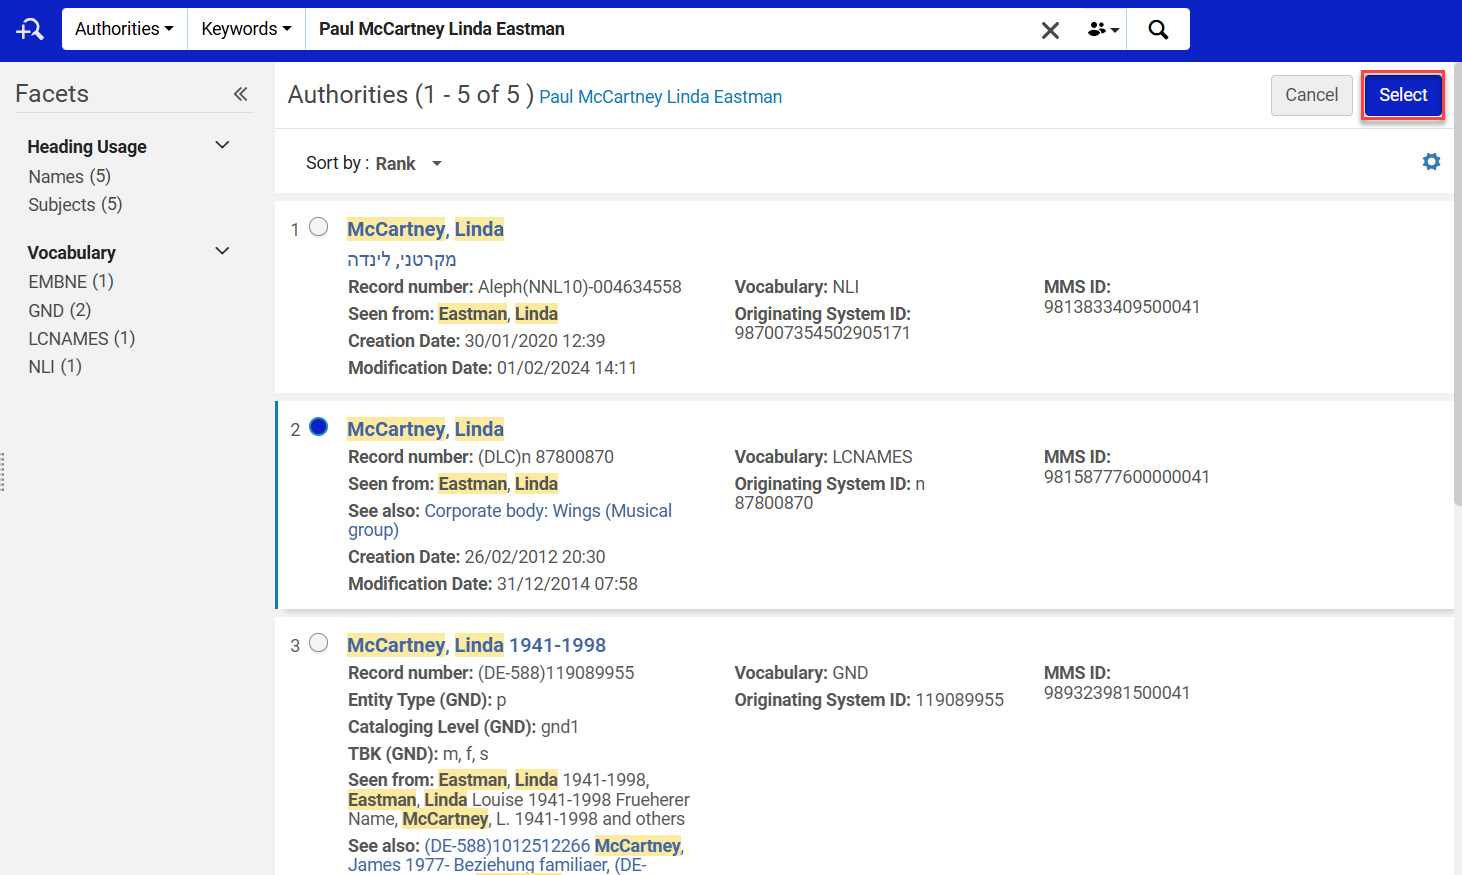Open the Keywords index dropdown

[246, 29]
